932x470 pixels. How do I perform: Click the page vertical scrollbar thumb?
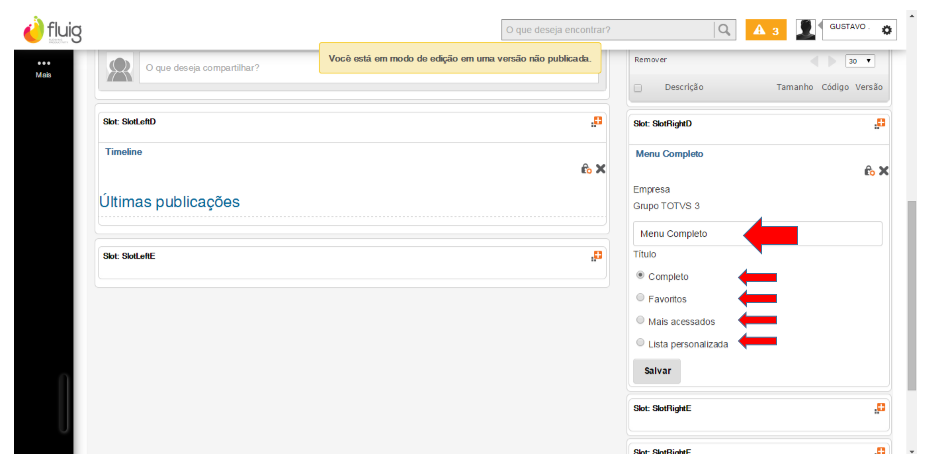[x=911, y=290]
